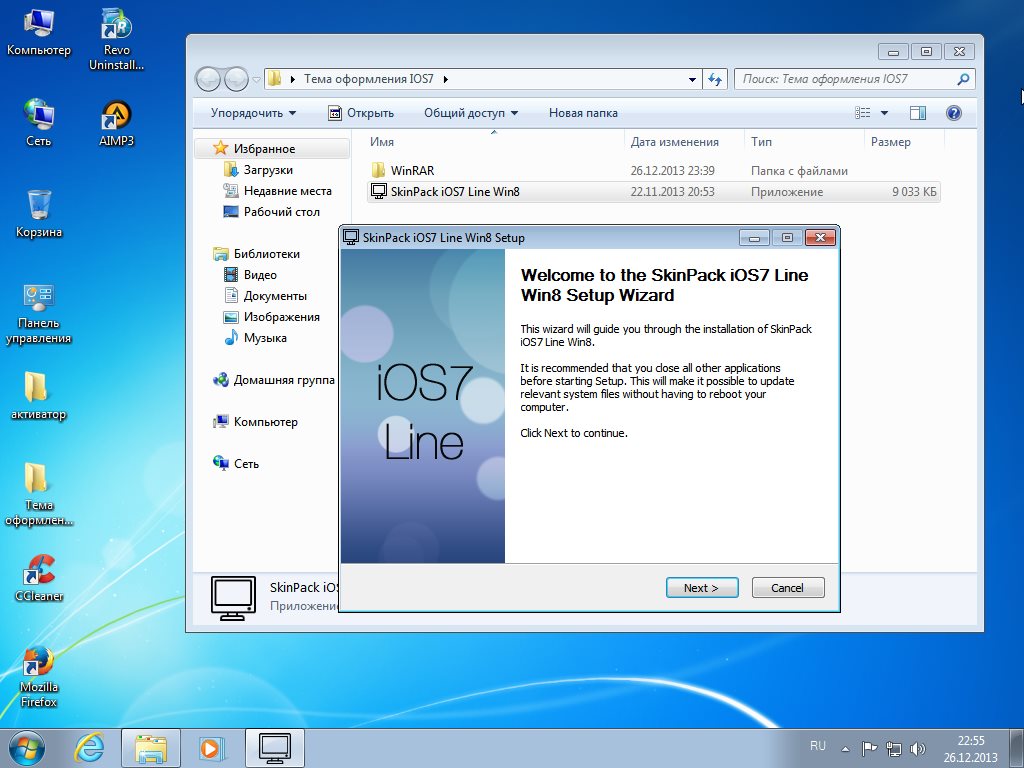Click the RU language indicator

click(818, 746)
